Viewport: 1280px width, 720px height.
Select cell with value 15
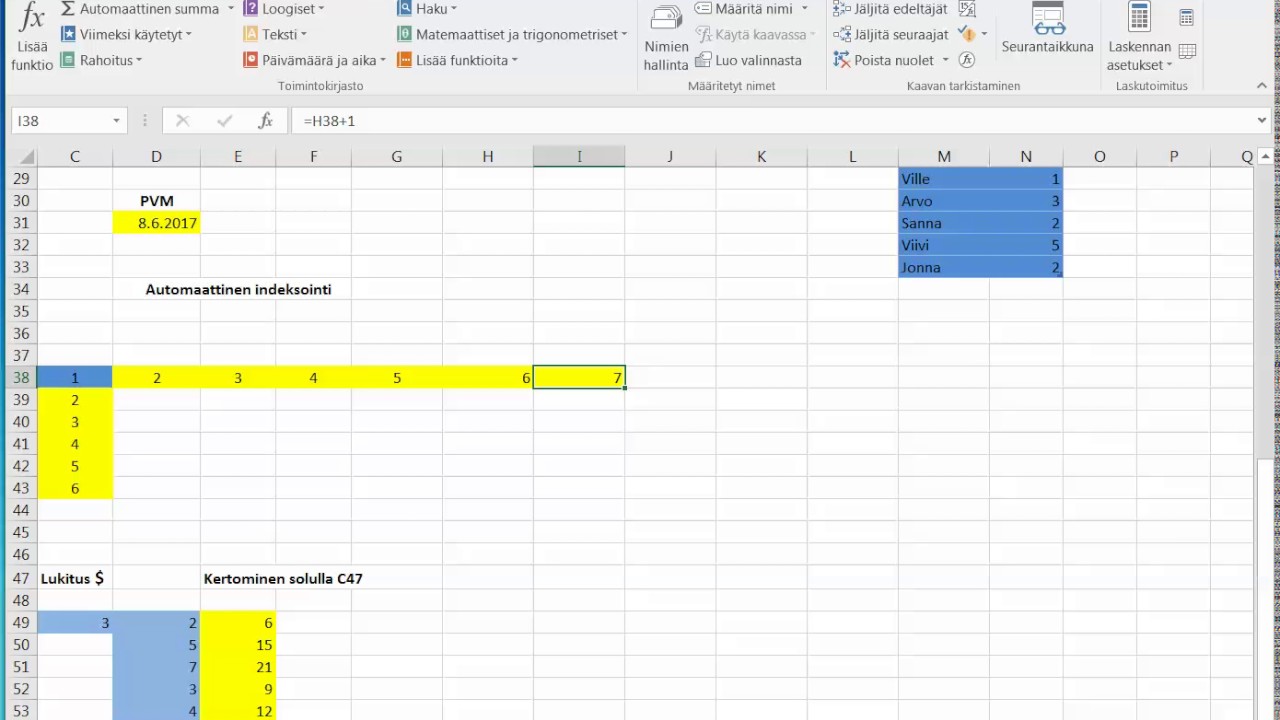click(x=238, y=645)
